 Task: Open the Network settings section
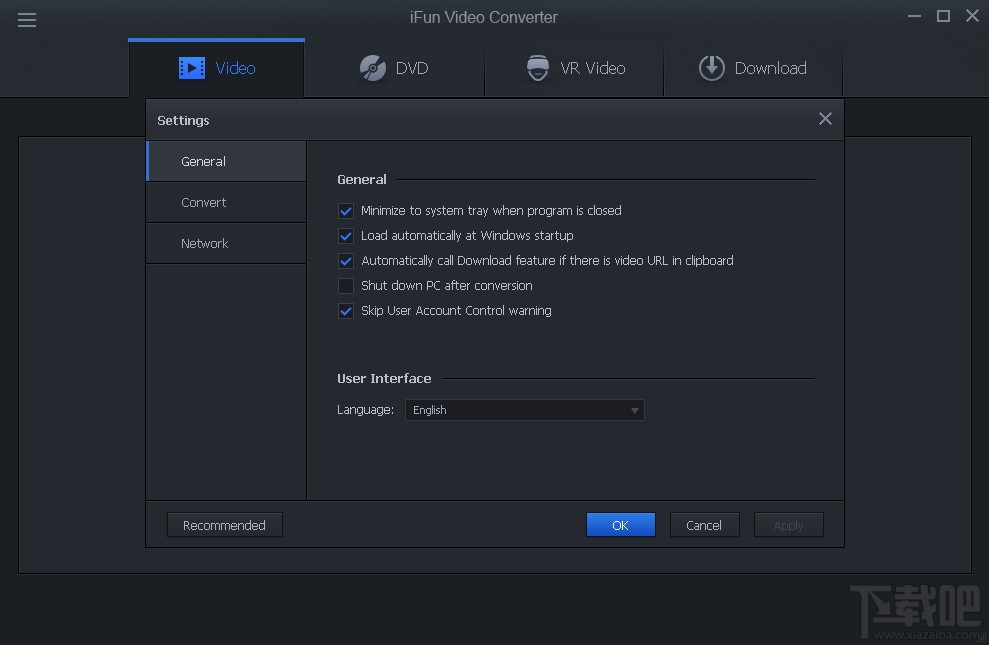point(204,243)
